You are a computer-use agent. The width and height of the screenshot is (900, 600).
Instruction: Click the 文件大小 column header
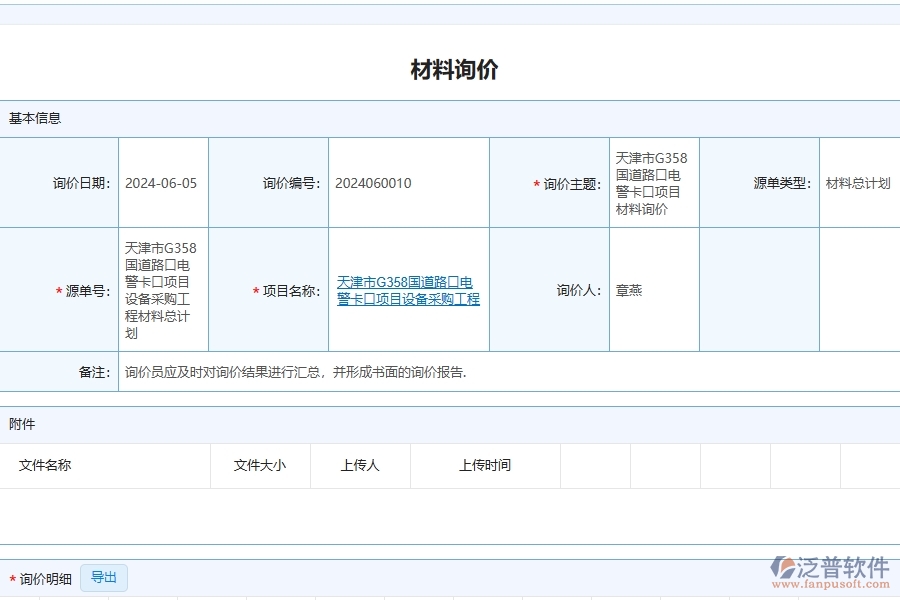tap(260, 465)
